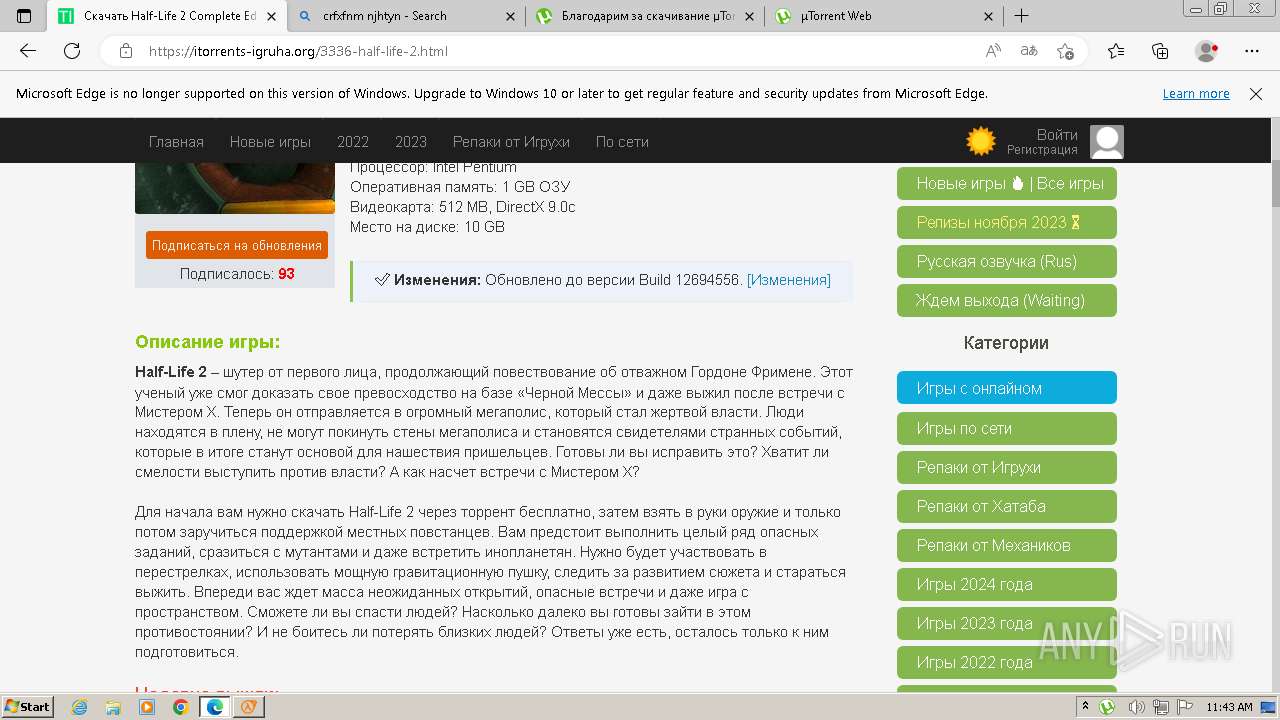Screen dimensions: 1280x720
Task: Open the orange app taskbar icon
Action: (249, 707)
